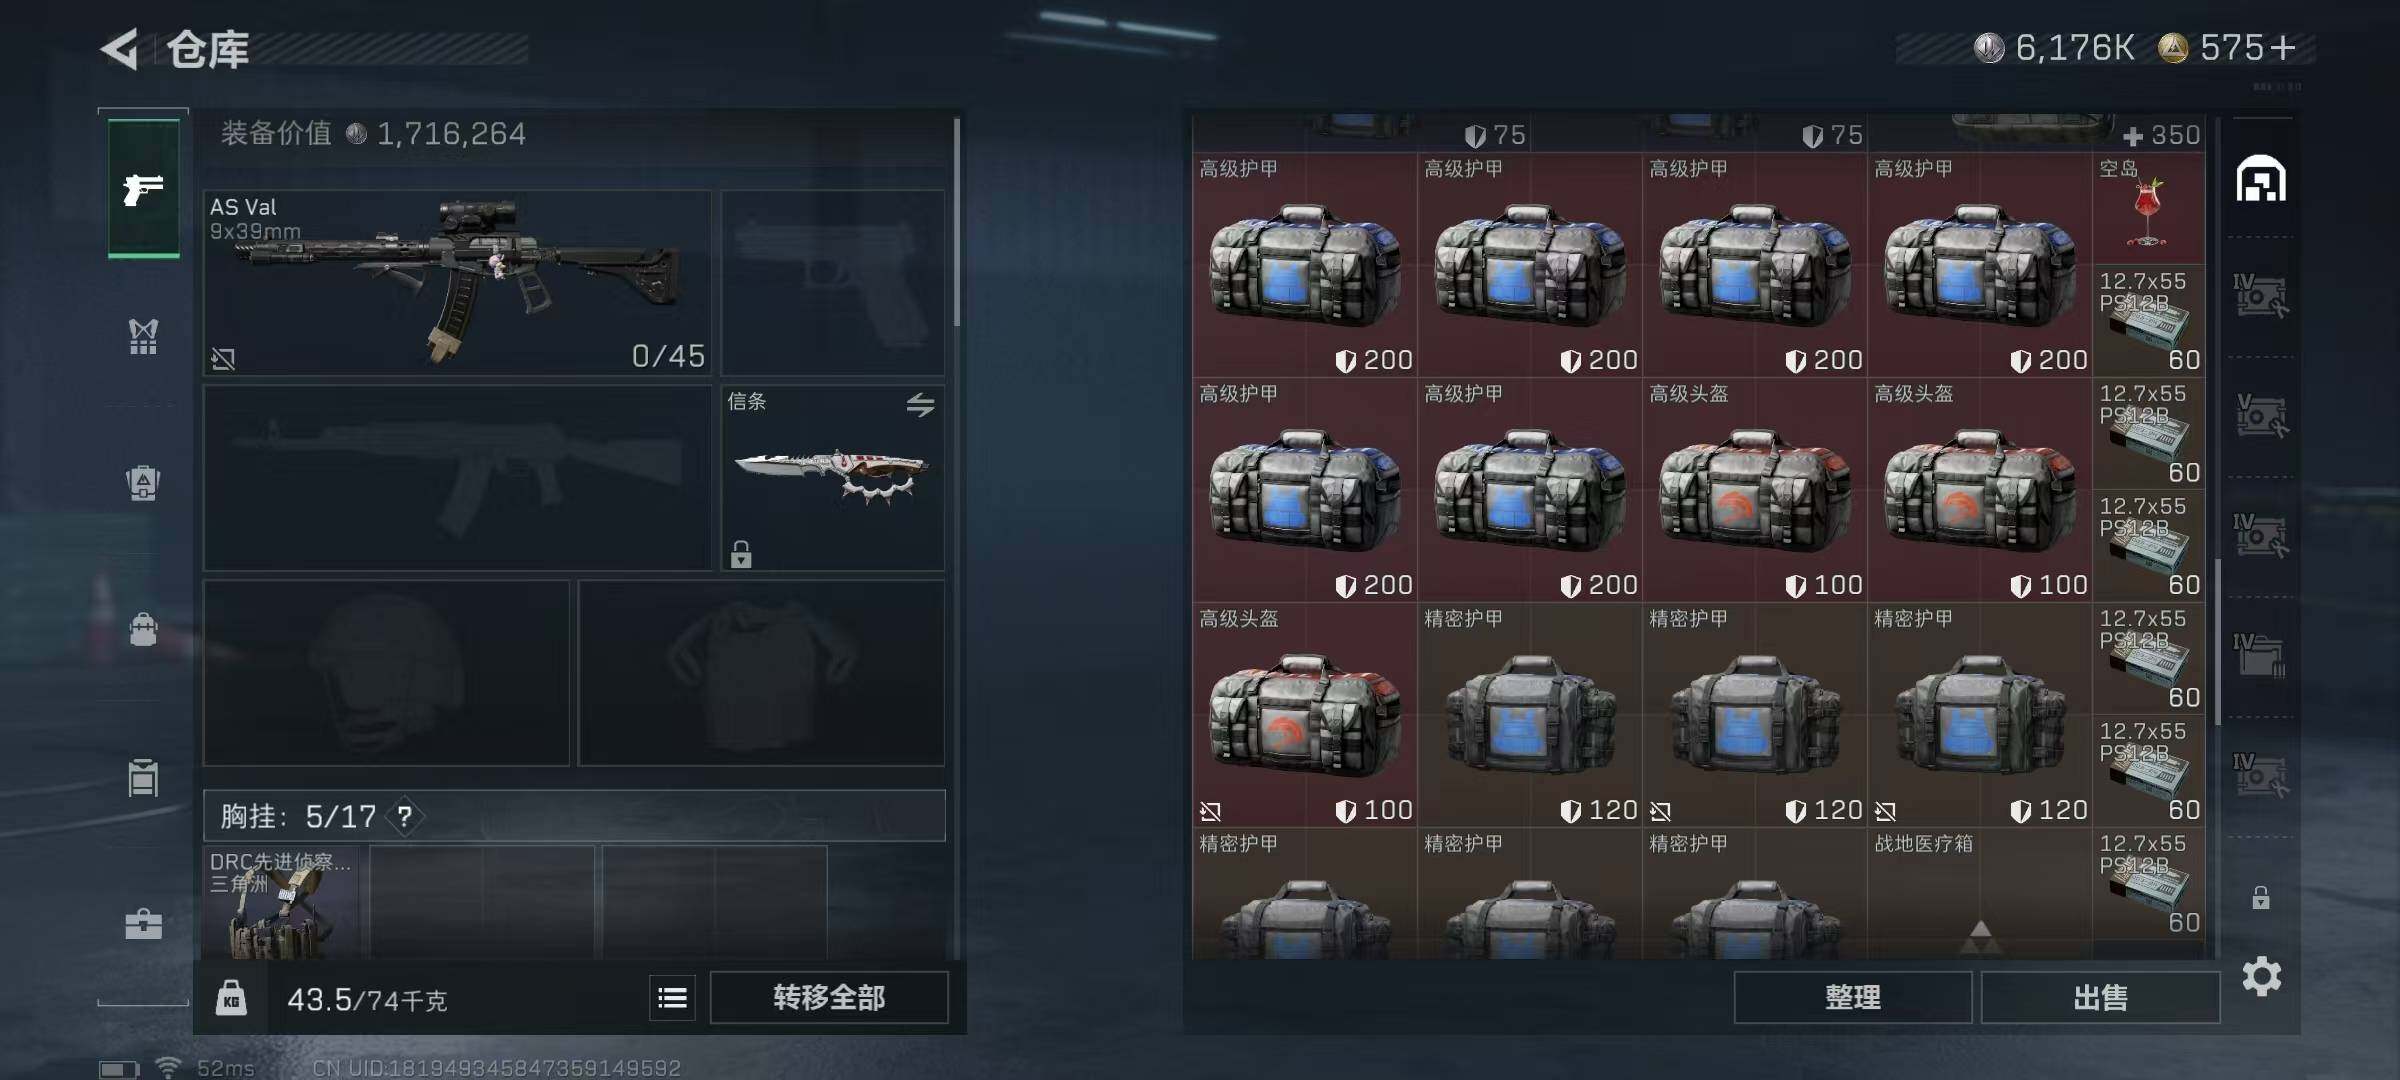
Task: Open the main warehouse home icon on right
Action: [x=2261, y=179]
